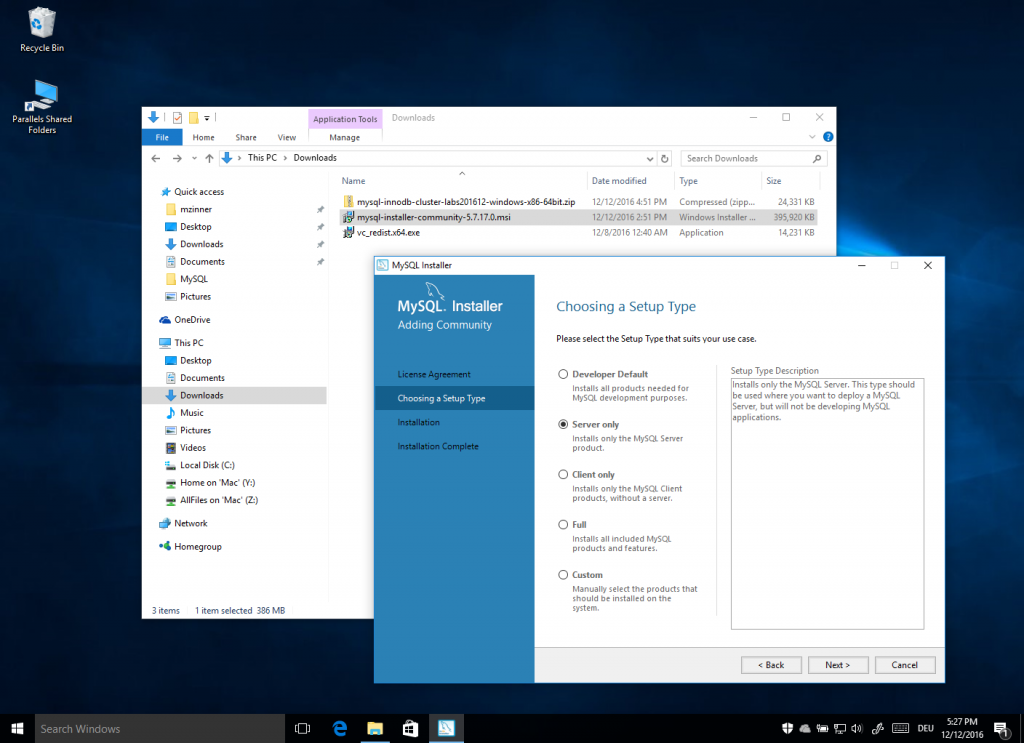
Task: Click the Explorer refresh icon
Action: coord(665,158)
